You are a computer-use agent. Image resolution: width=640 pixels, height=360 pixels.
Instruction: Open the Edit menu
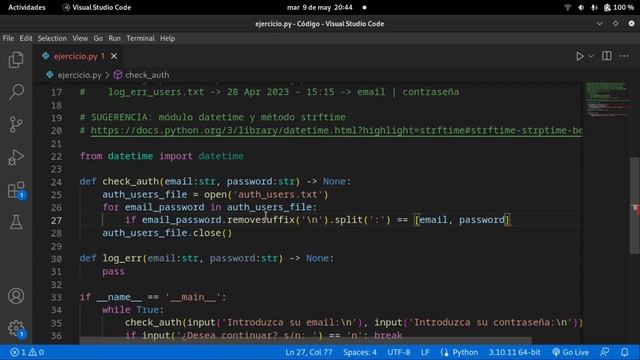26,38
